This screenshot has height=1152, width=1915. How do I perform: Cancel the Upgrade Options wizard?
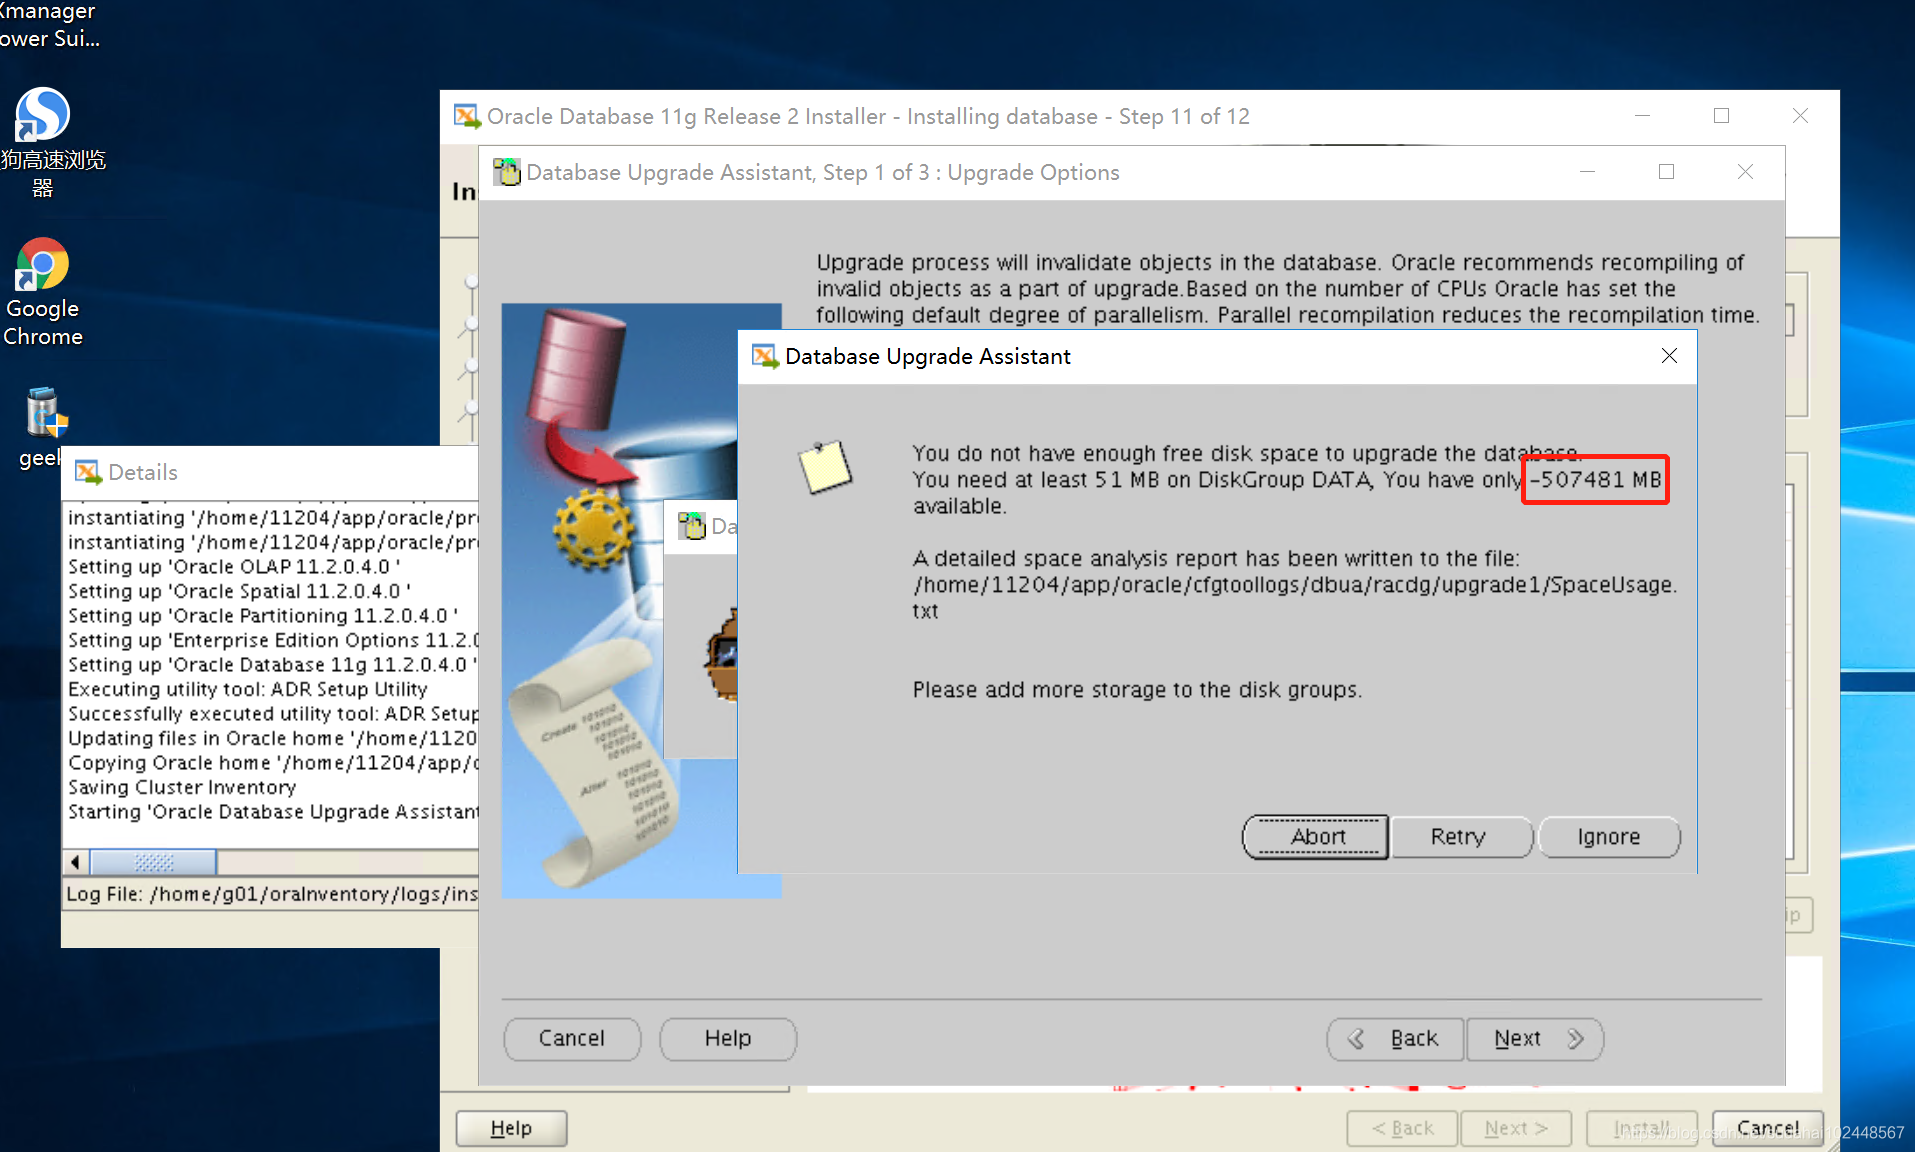[x=572, y=1039]
